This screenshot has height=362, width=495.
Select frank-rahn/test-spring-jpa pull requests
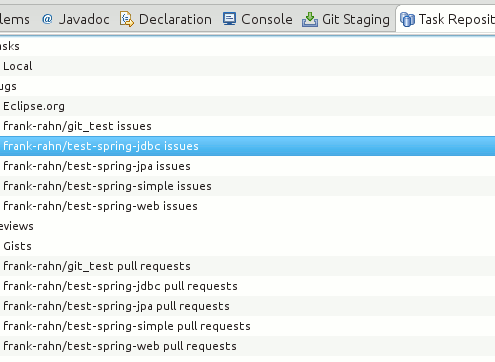click(x=247, y=306)
